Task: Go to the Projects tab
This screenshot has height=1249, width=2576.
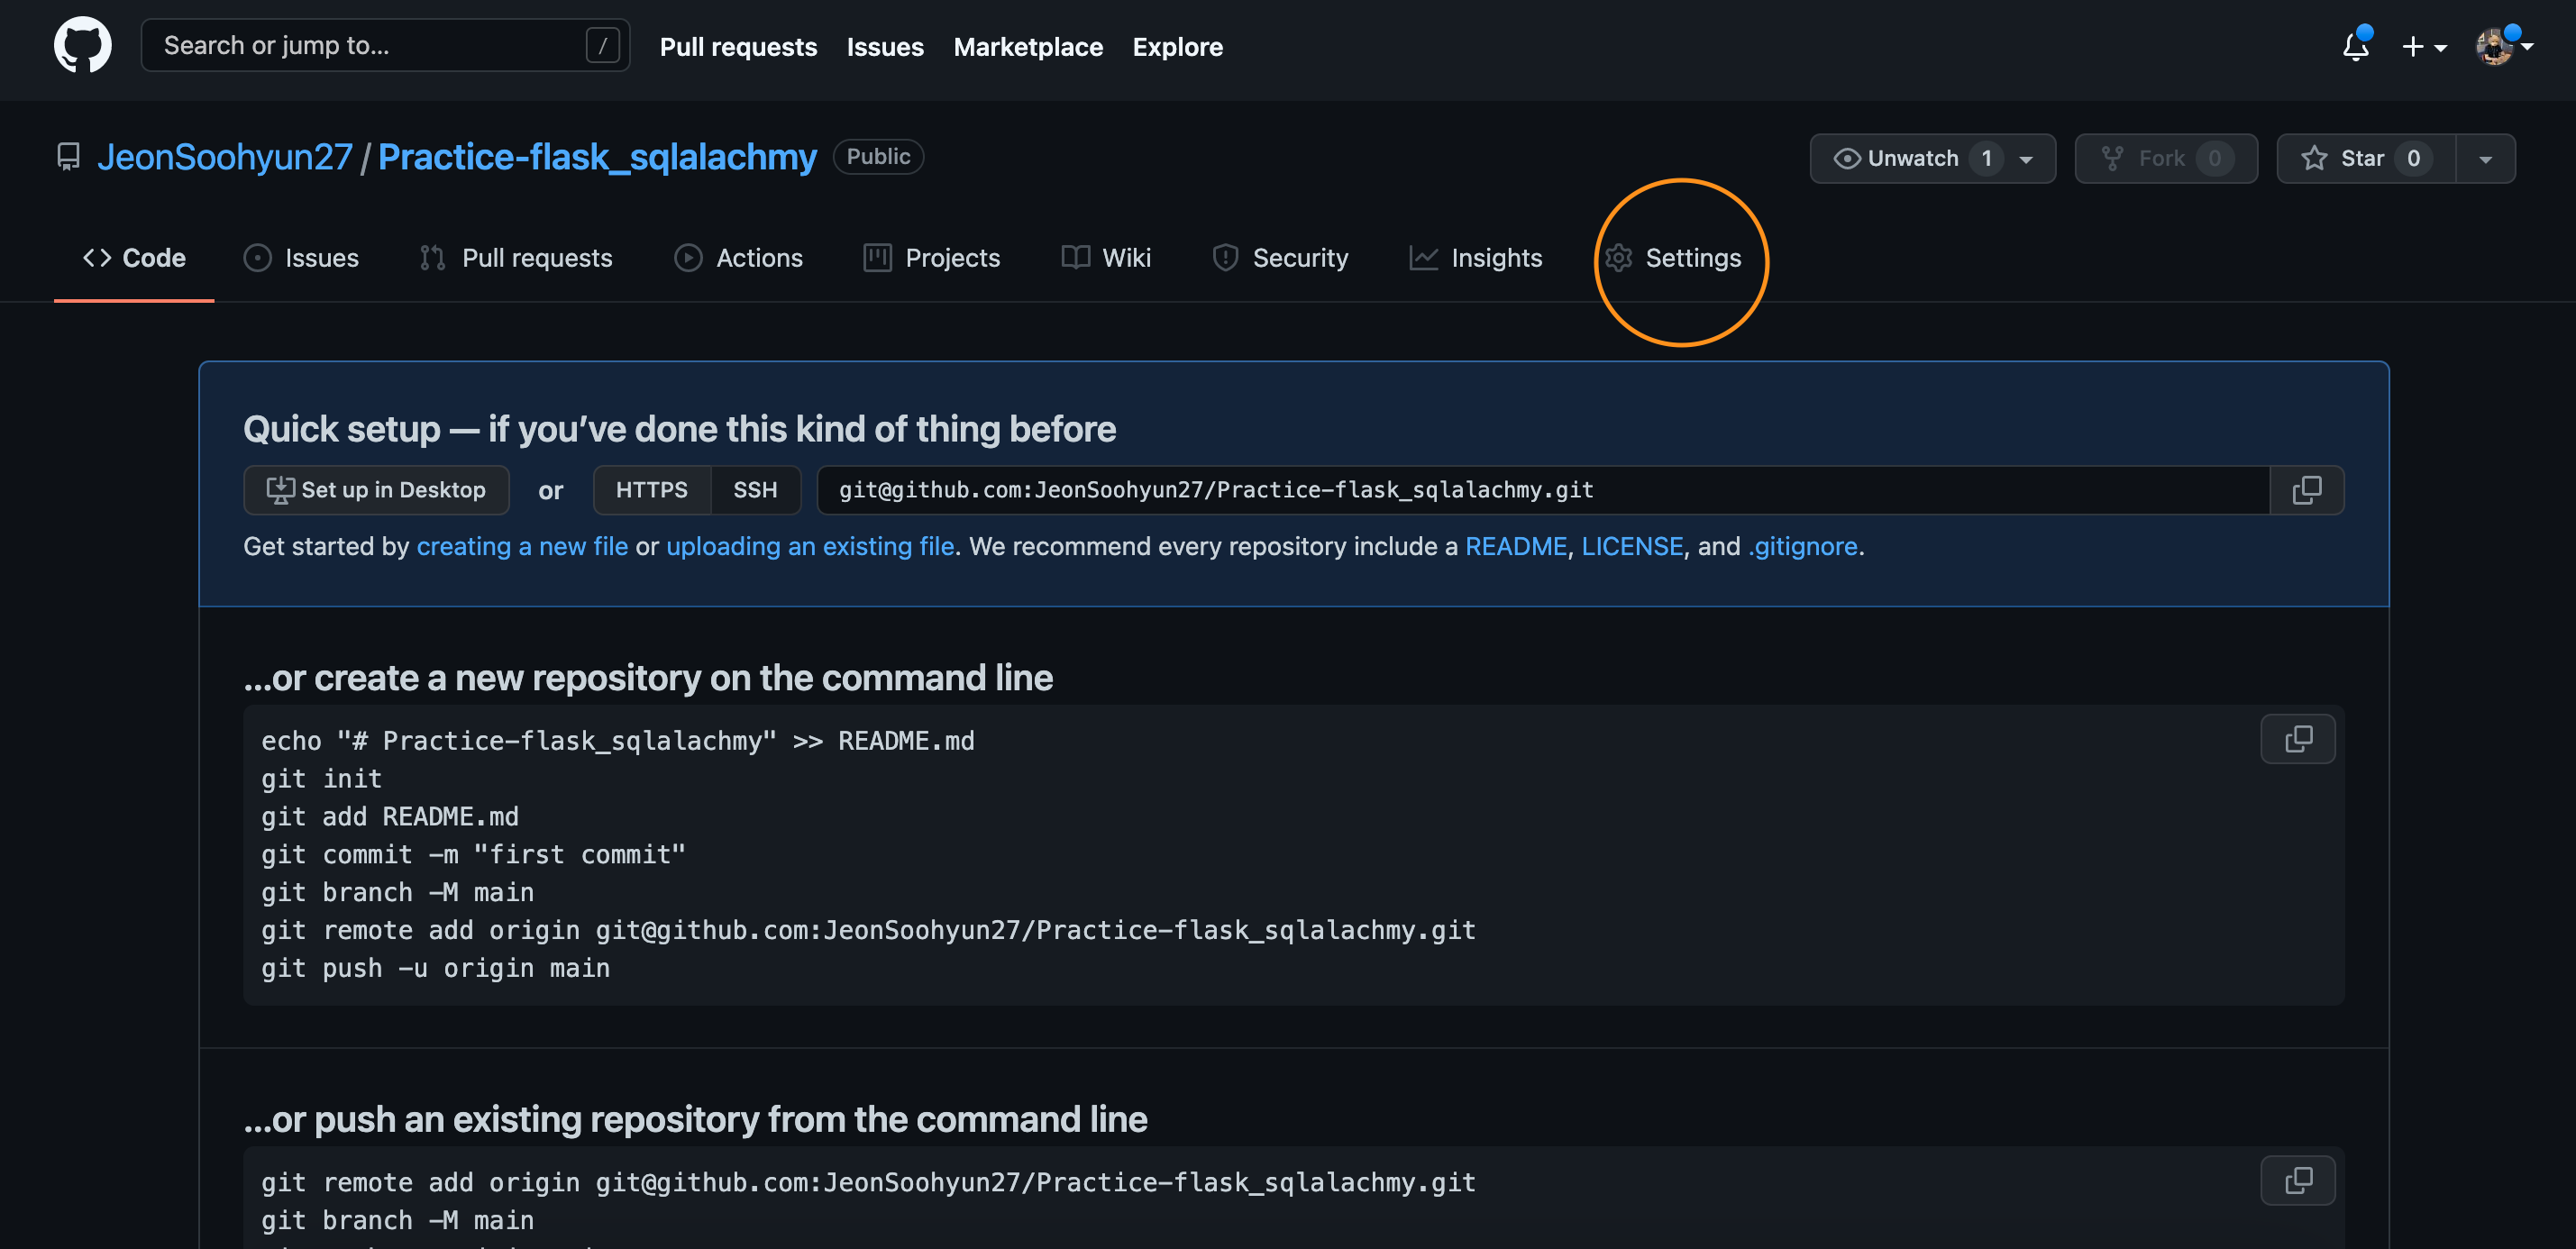Action: (931, 258)
